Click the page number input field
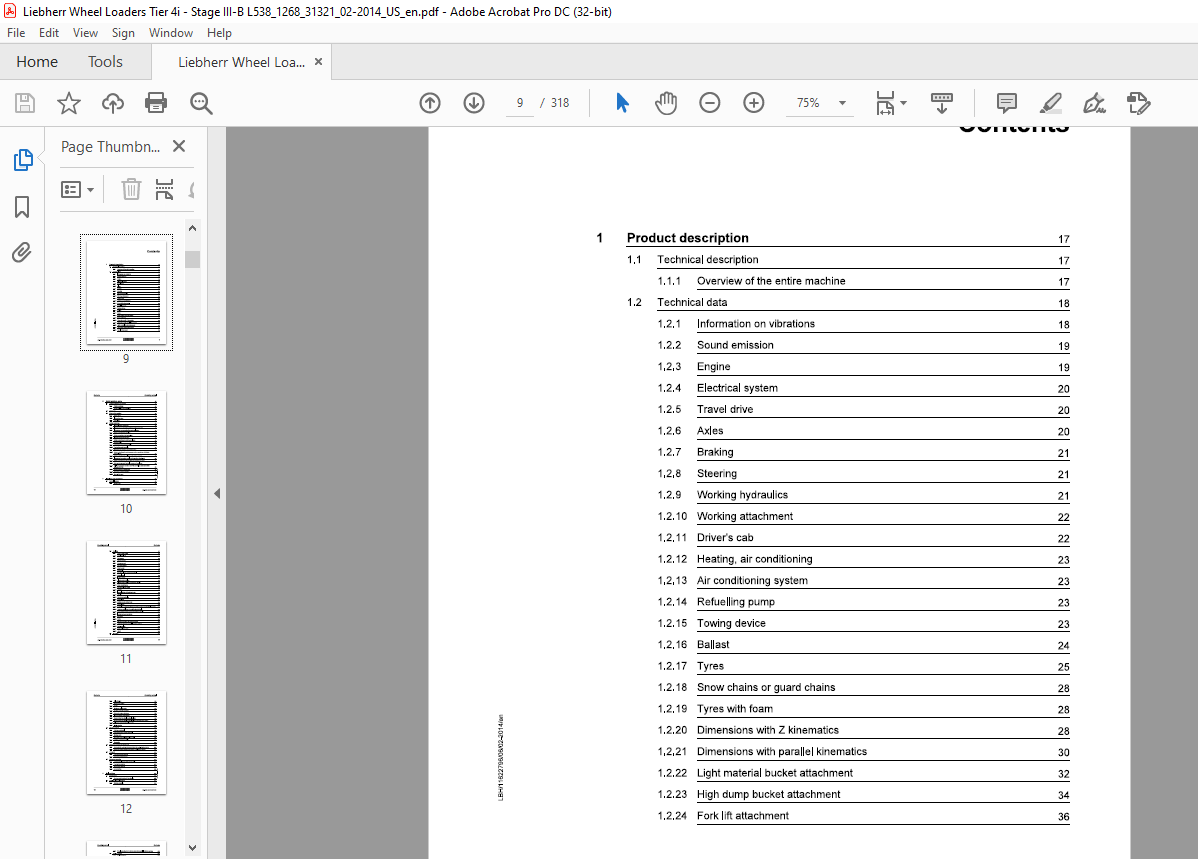The height and width of the screenshot is (859, 1198). (520, 102)
